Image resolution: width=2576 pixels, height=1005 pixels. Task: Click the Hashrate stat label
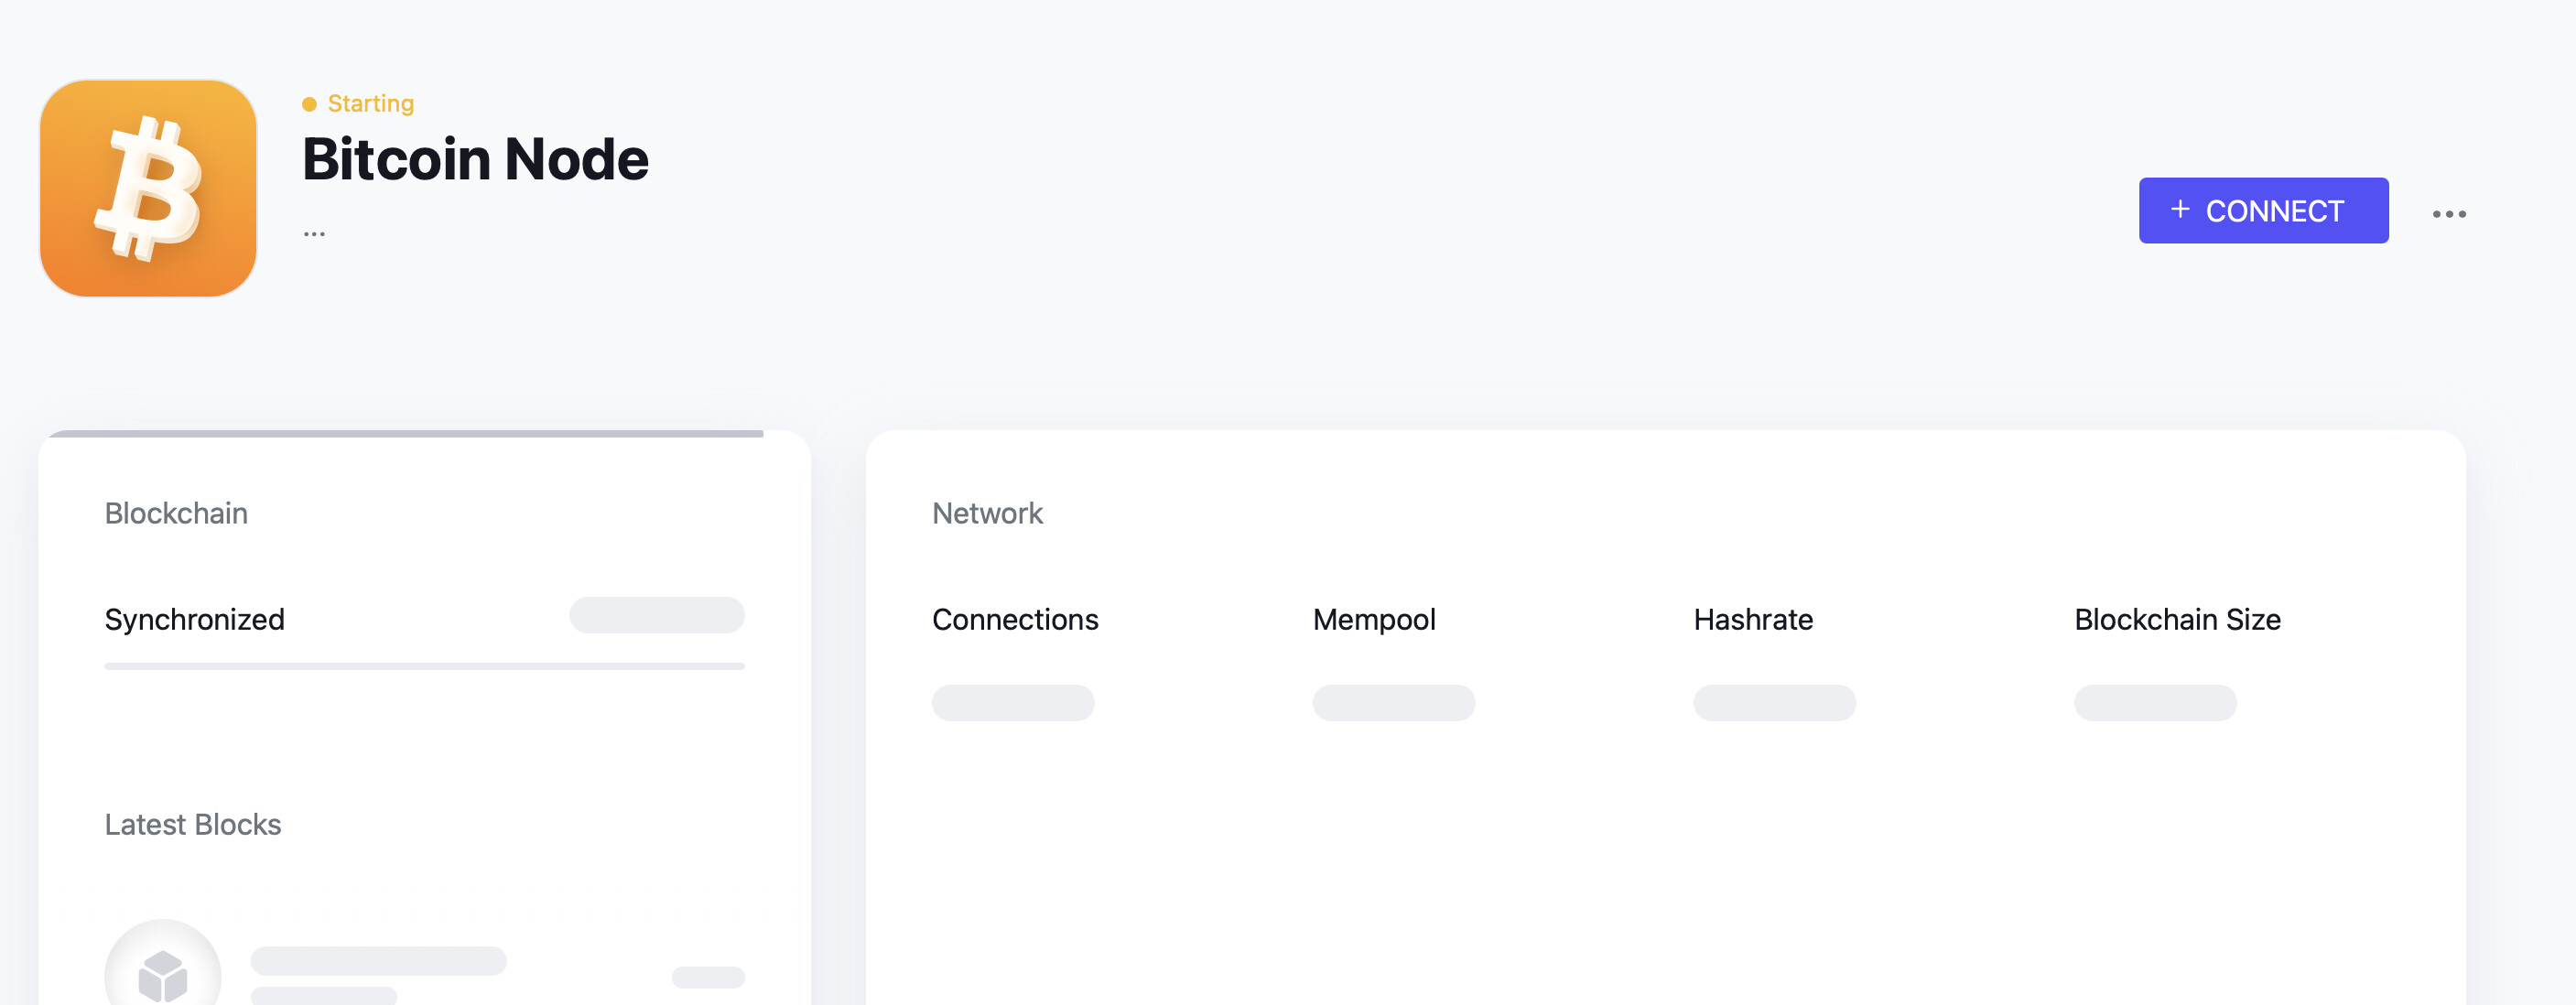(1753, 619)
